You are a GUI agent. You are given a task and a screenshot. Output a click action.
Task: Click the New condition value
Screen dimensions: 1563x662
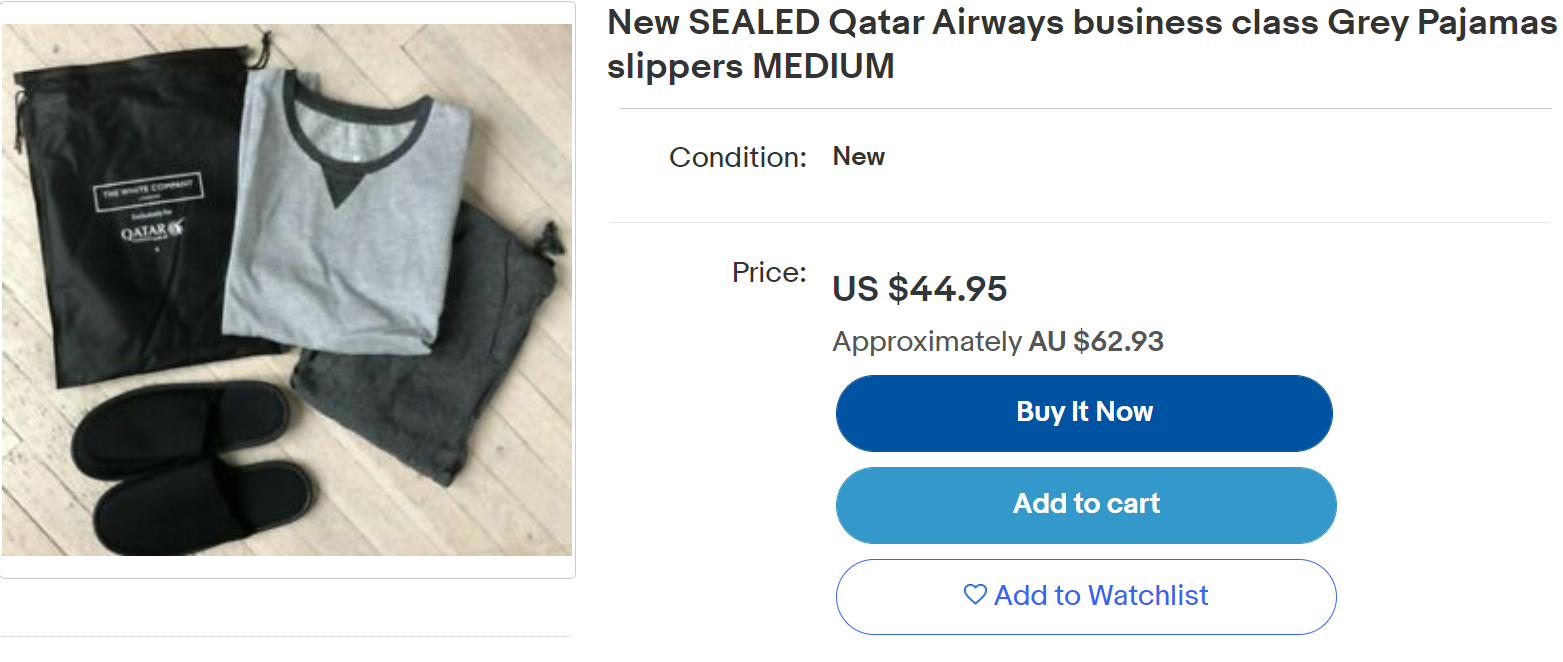(859, 157)
